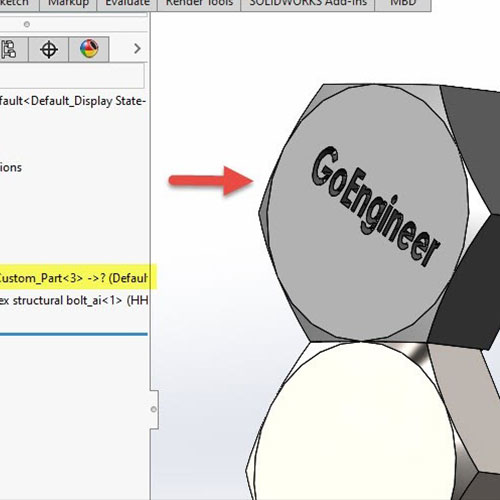Screen dimensions: 500x500
Task: Click the panel collapse handle on the divider
Action: click(x=154, y=409)
